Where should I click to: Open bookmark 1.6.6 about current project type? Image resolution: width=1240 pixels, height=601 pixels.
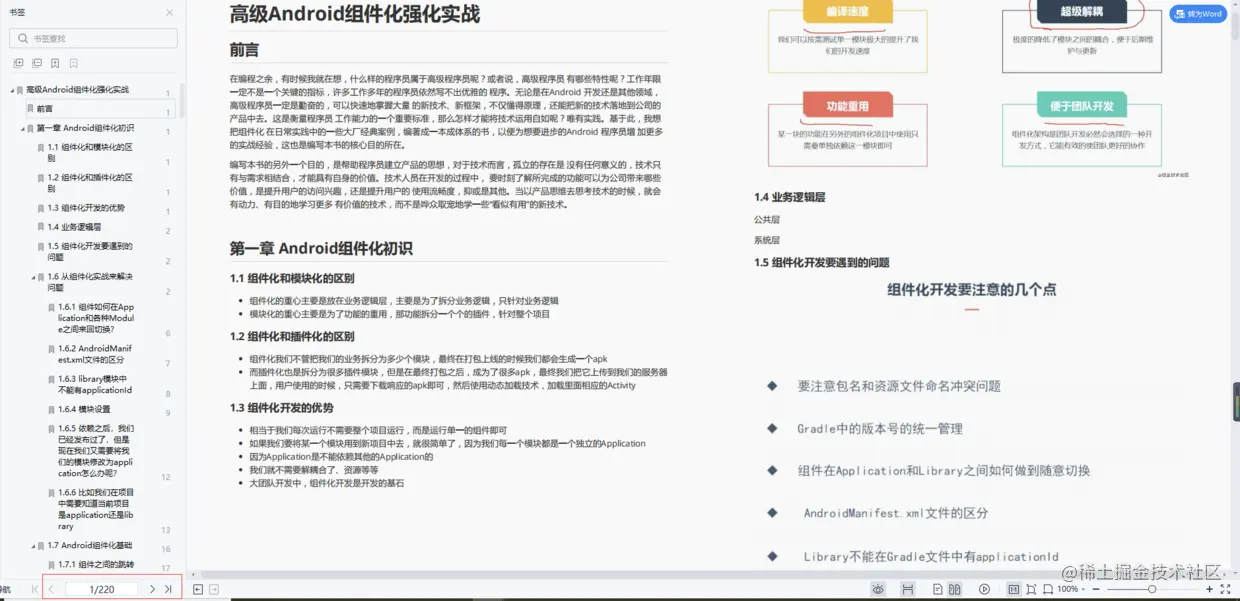(x=96, y=509)
